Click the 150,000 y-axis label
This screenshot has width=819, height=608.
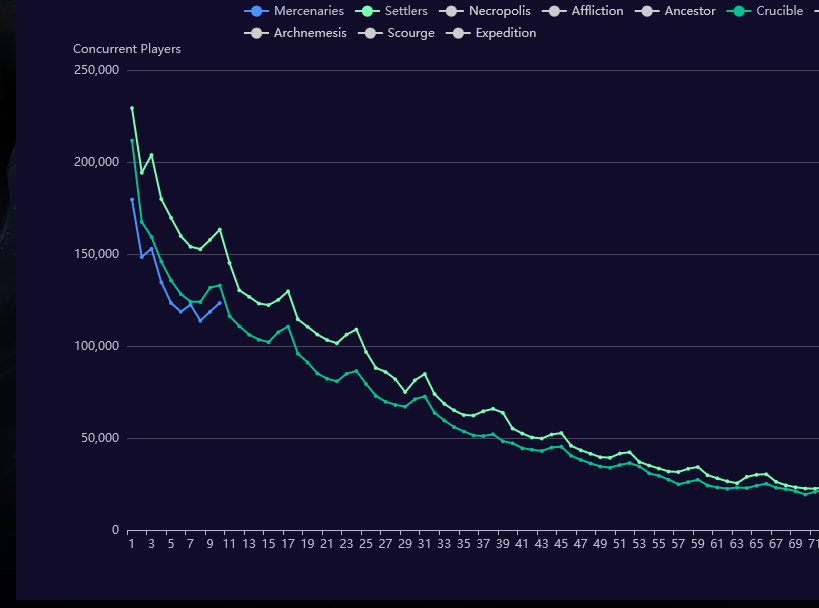[x=97, y=254]
